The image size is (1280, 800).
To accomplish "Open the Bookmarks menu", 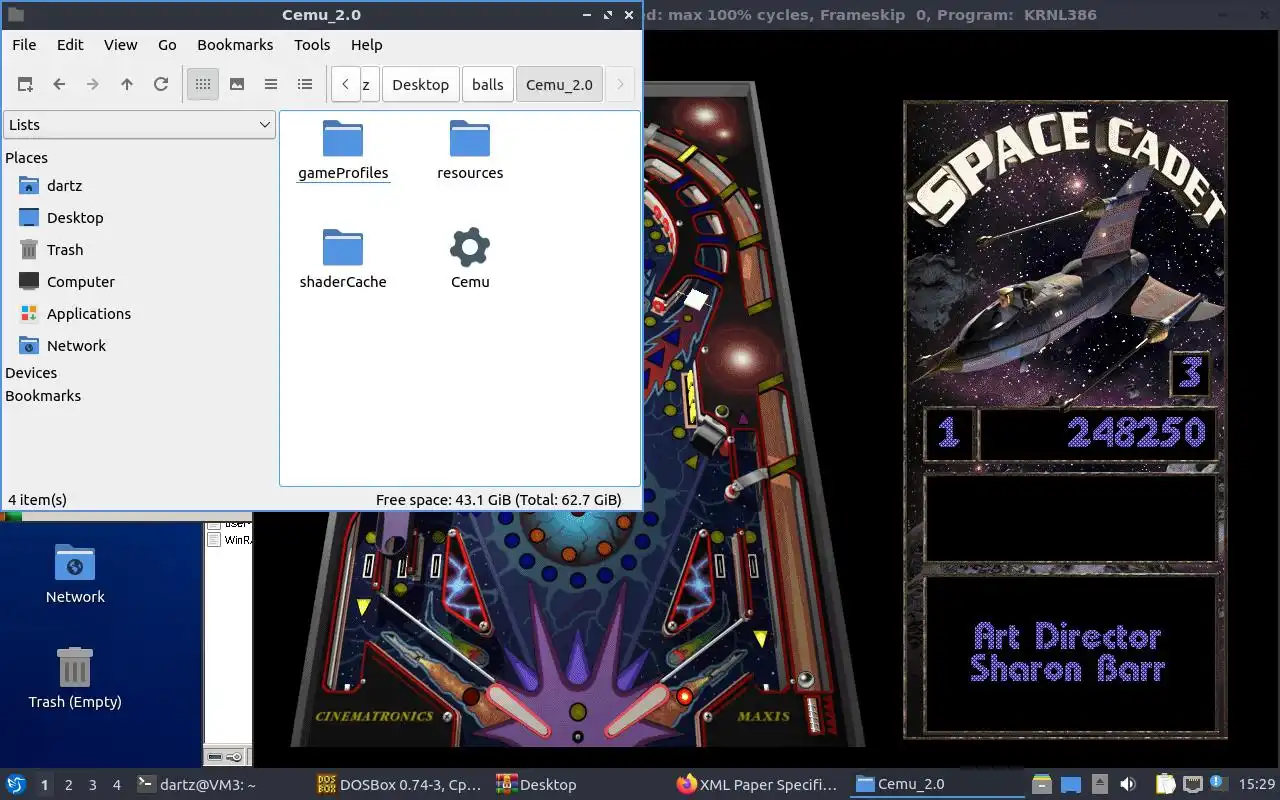I will click(235, 45).
